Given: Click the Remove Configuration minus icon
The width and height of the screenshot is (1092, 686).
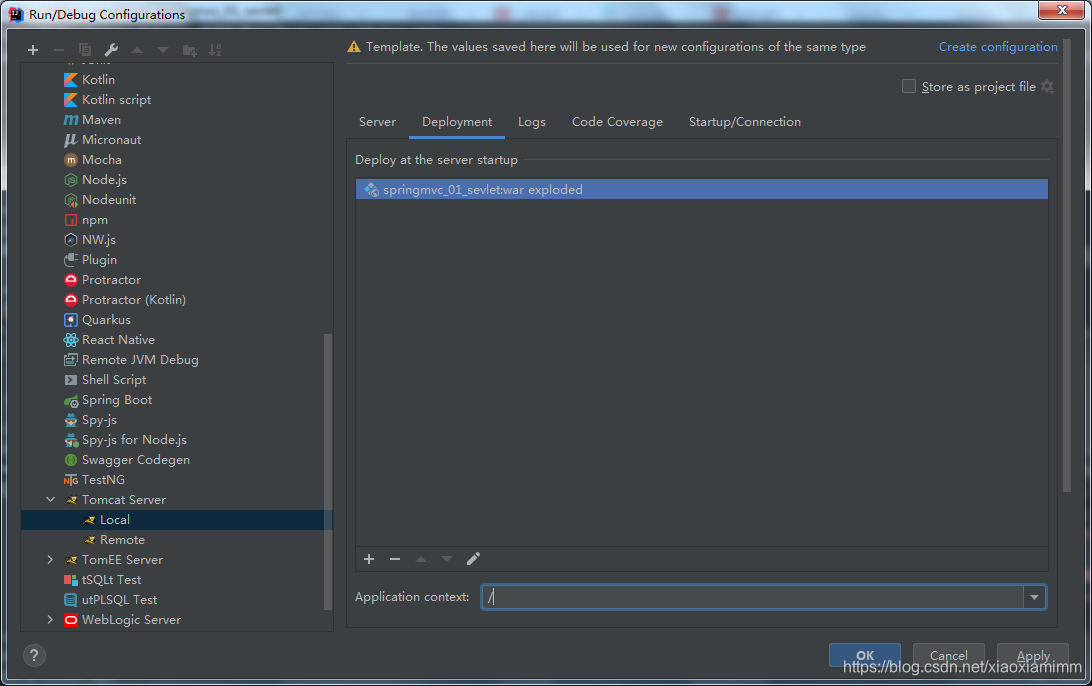Looking at the screenshot, I should pos(58,50).
